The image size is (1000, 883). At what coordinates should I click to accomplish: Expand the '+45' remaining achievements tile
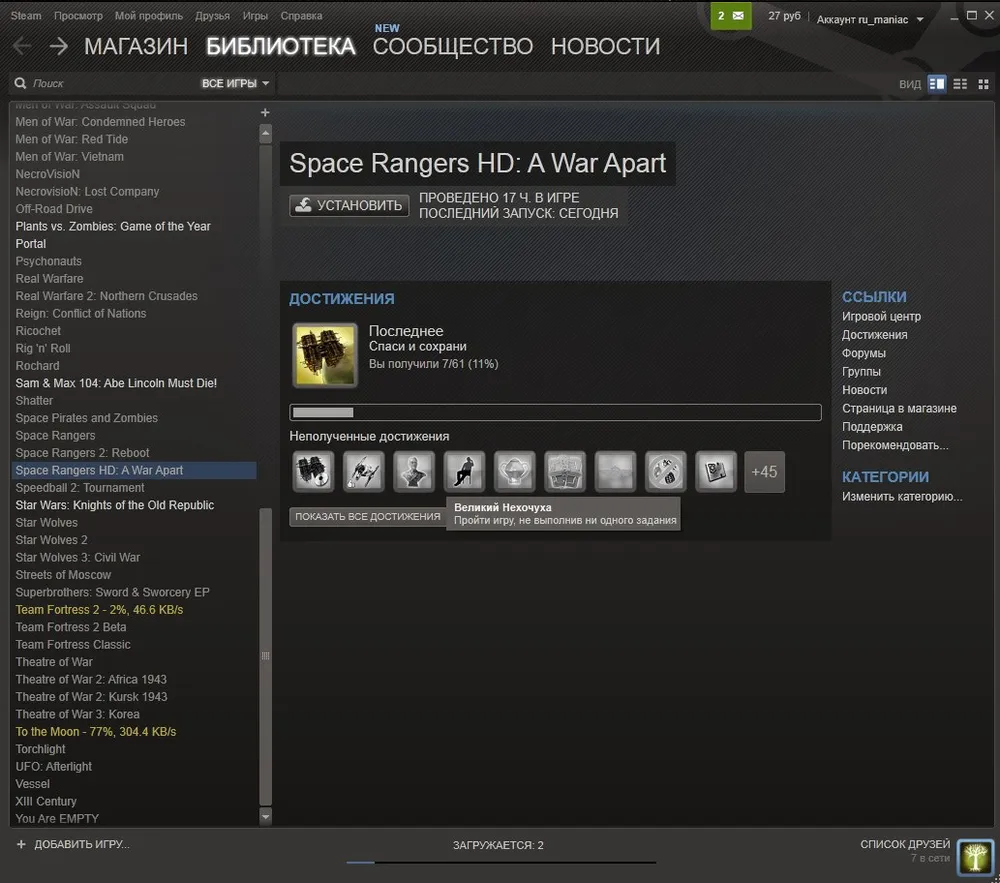(764, 471)
